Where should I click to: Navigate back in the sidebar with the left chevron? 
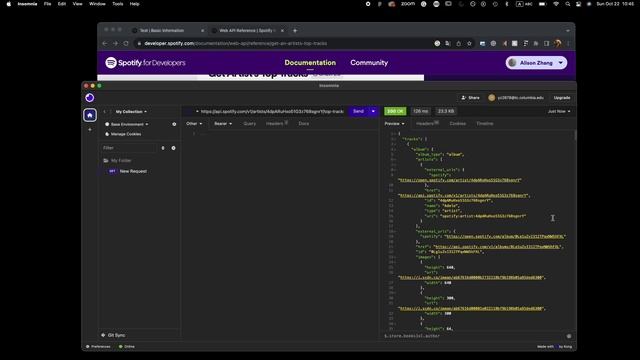point(104,111)
